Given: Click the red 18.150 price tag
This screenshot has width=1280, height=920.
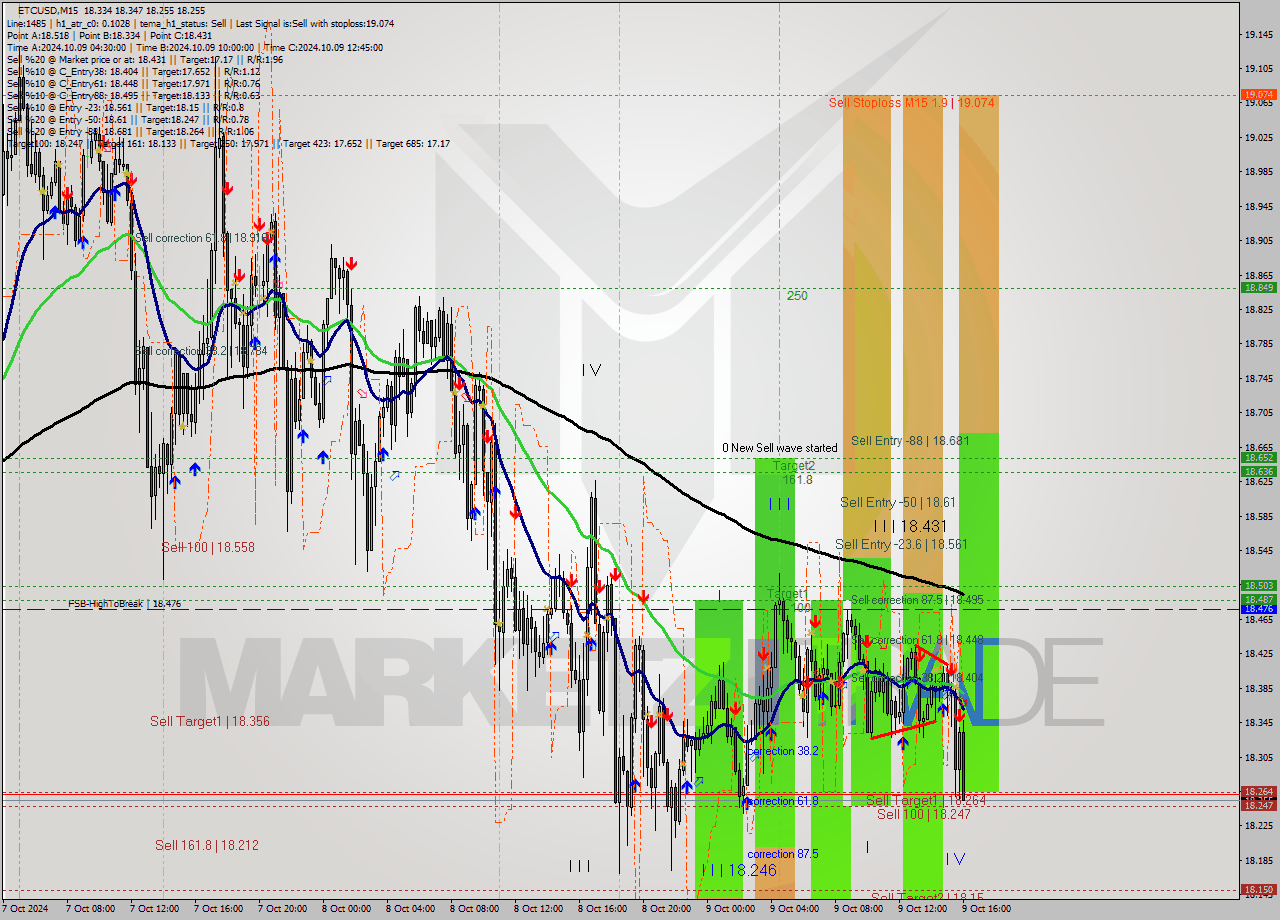Looking at the screenshot, I should 1258,889.
